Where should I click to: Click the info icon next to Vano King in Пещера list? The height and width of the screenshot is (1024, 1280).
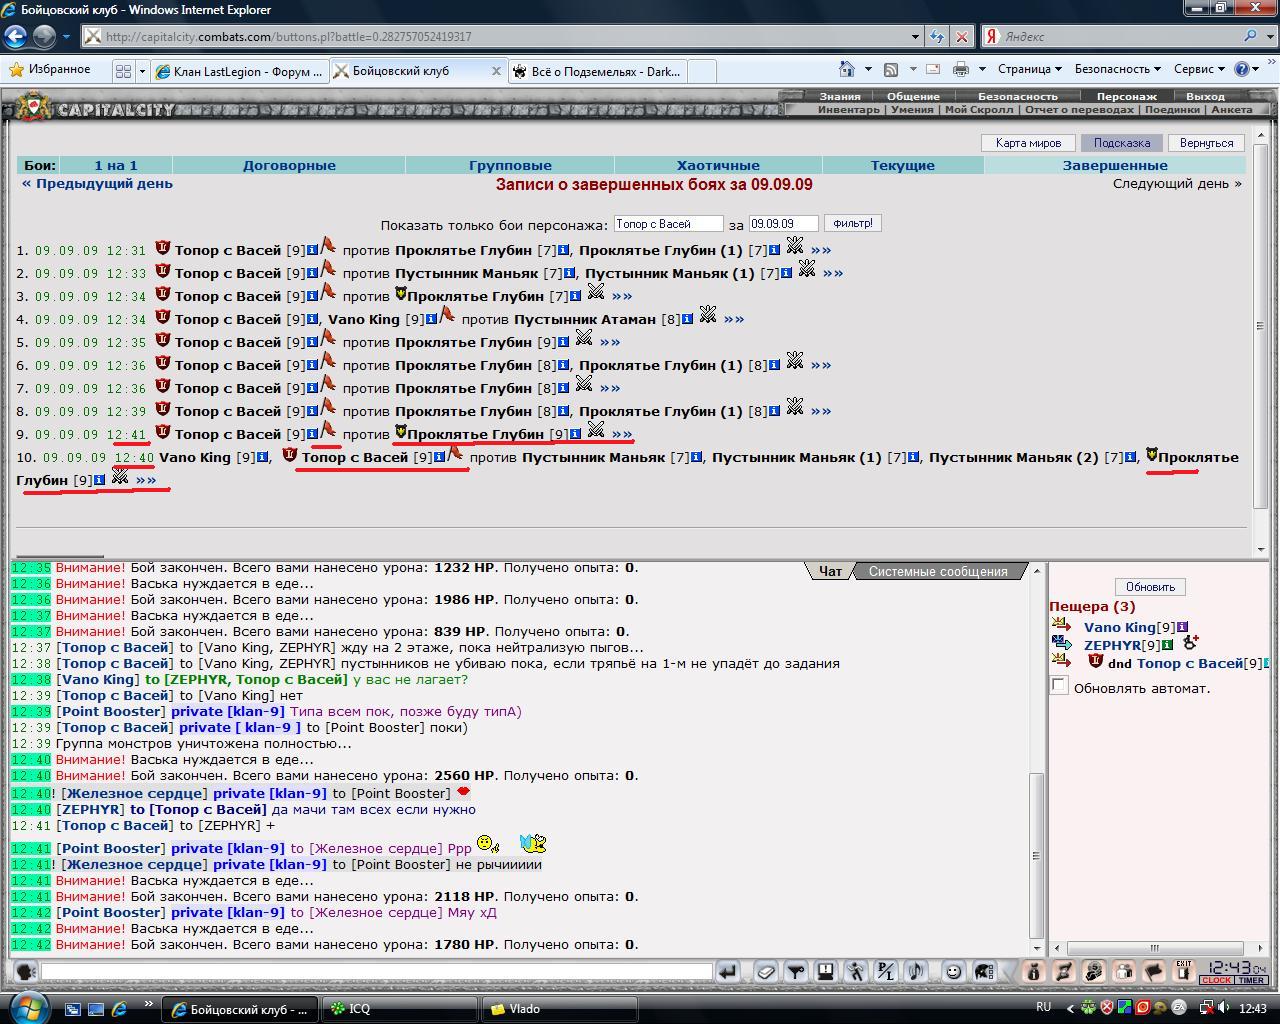point(1182,627)
